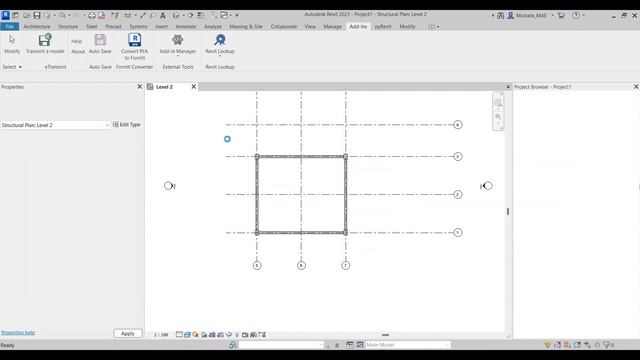Click the Modify ribbon tab
Viewport: 640px width, 360px height.
(407, 27)
